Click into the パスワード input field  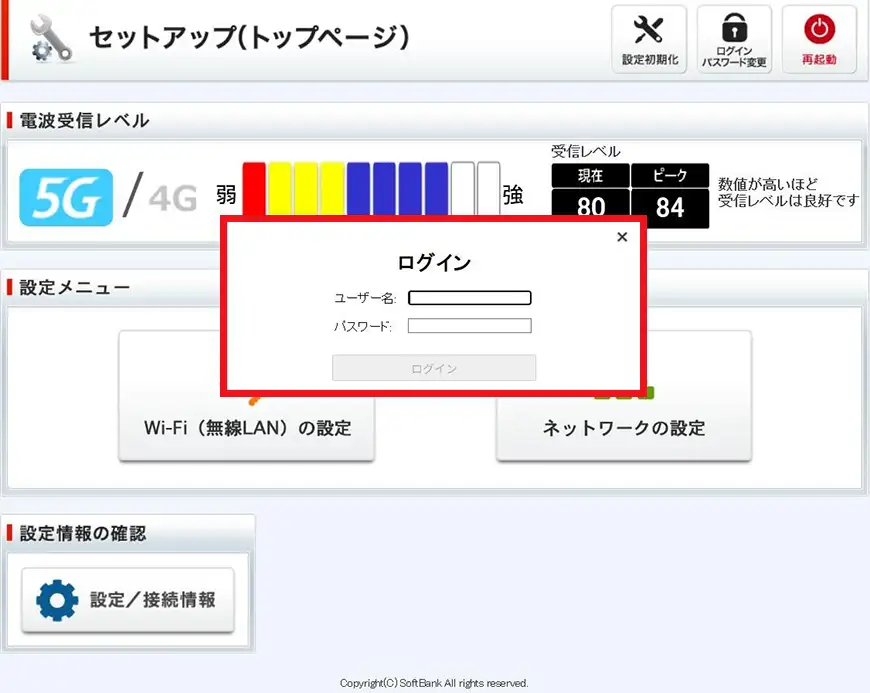pyautogui.click(x=469, y=326)
